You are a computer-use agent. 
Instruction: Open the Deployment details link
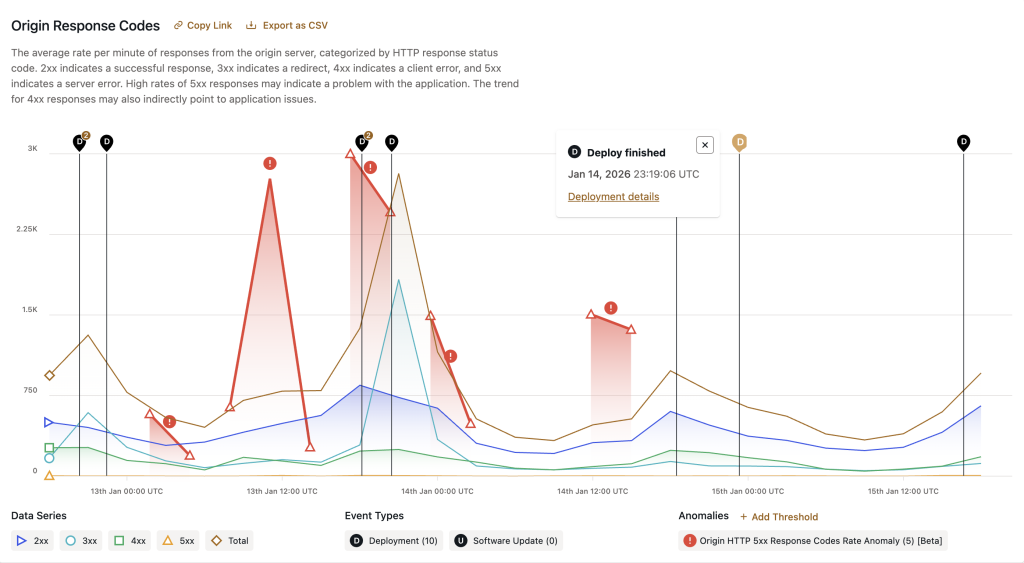tap(613, 197)
